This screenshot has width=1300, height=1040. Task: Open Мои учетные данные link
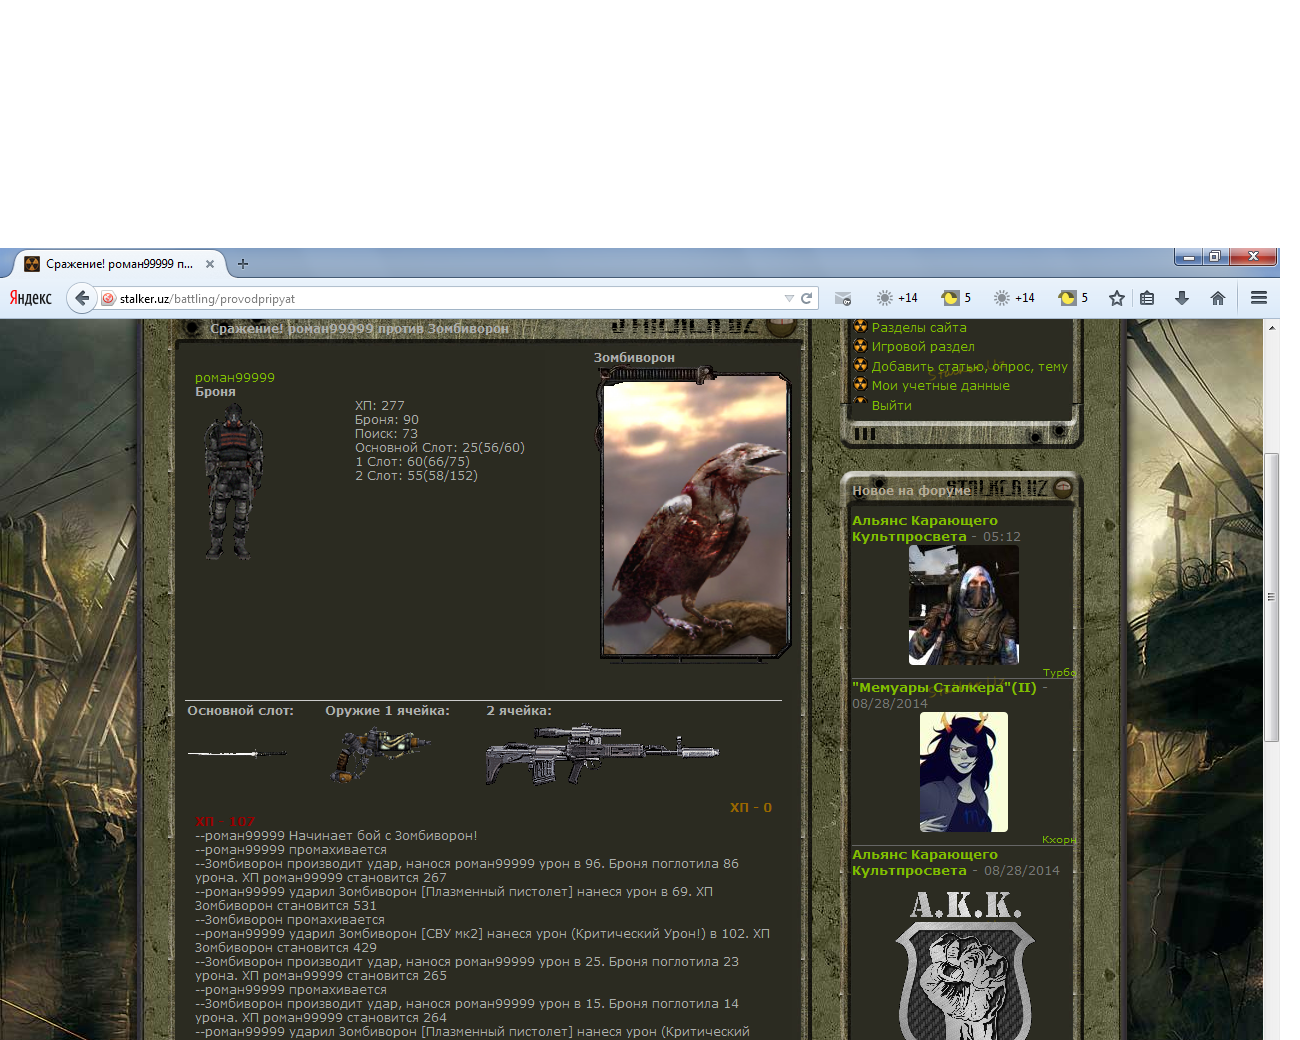[940, 386]
